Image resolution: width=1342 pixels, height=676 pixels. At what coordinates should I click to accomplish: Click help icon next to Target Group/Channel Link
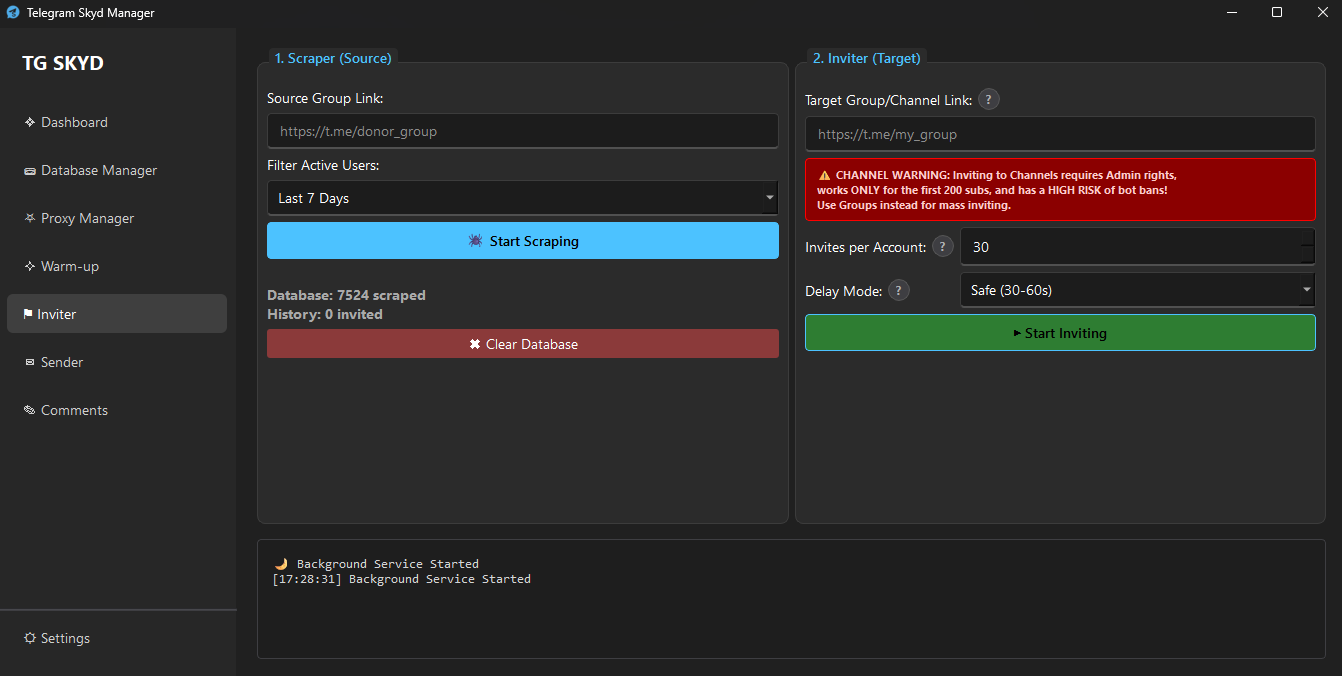point(988,100)
